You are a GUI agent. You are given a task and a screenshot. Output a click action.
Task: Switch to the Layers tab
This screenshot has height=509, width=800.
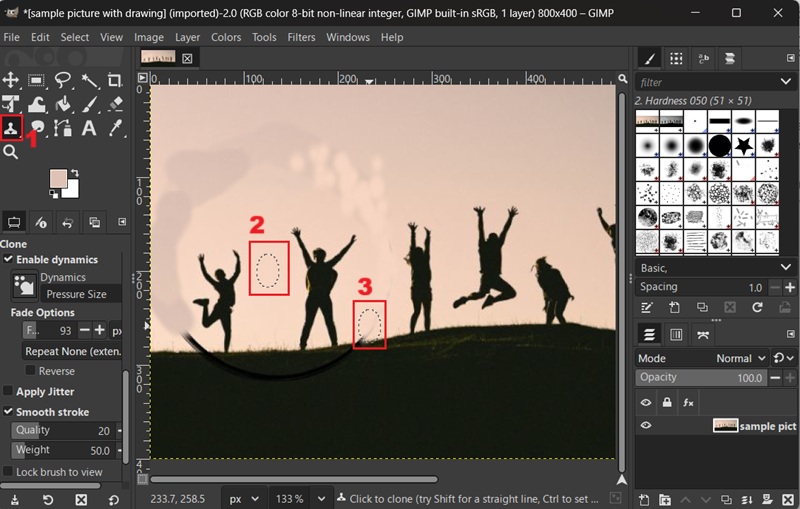tap(649, 335)
